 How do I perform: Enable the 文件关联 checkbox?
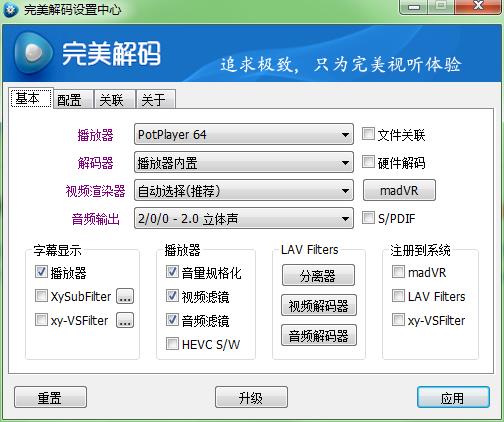point(368,134)
